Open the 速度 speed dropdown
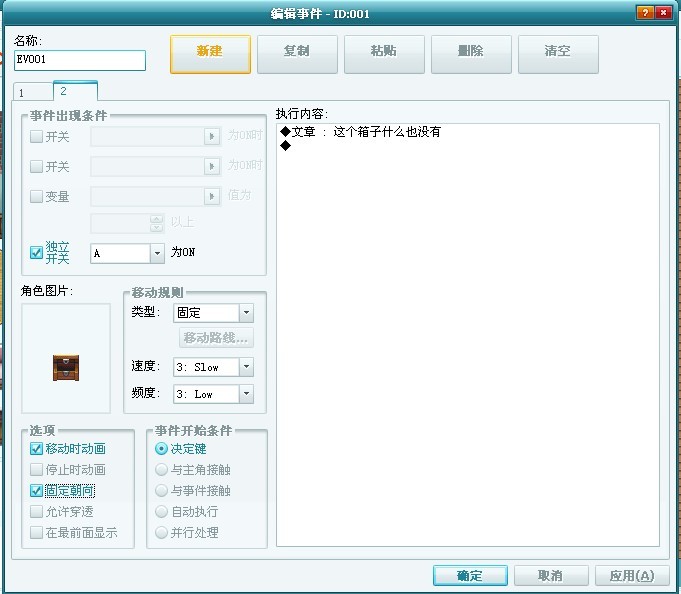 click(x=246, y=367)
